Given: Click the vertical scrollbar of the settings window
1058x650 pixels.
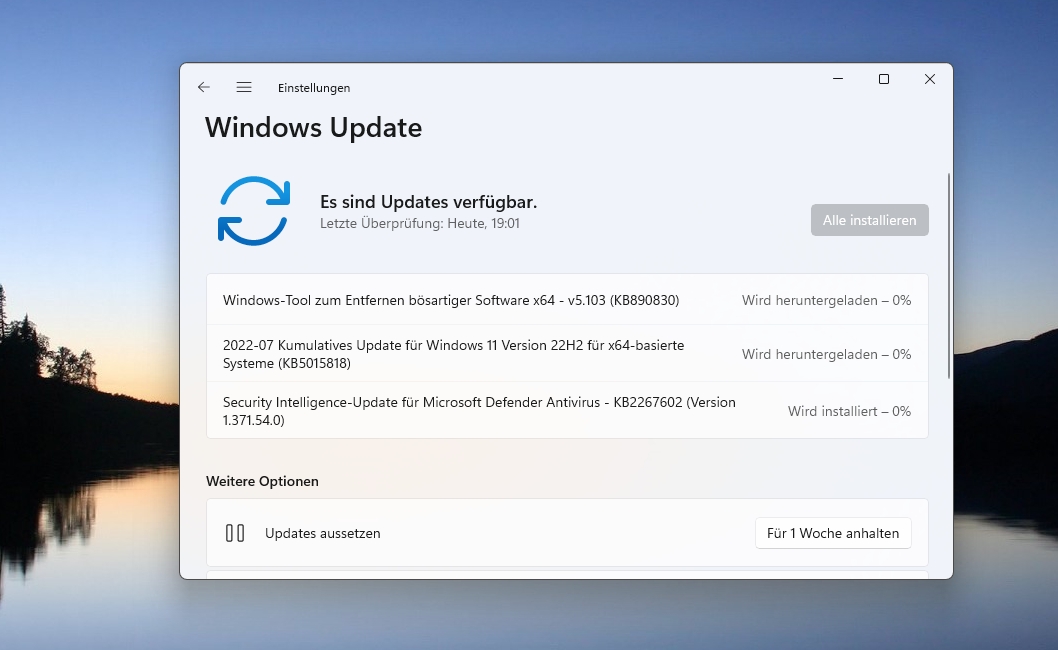Looking at the screenshot, I should [x=949, y=275].
